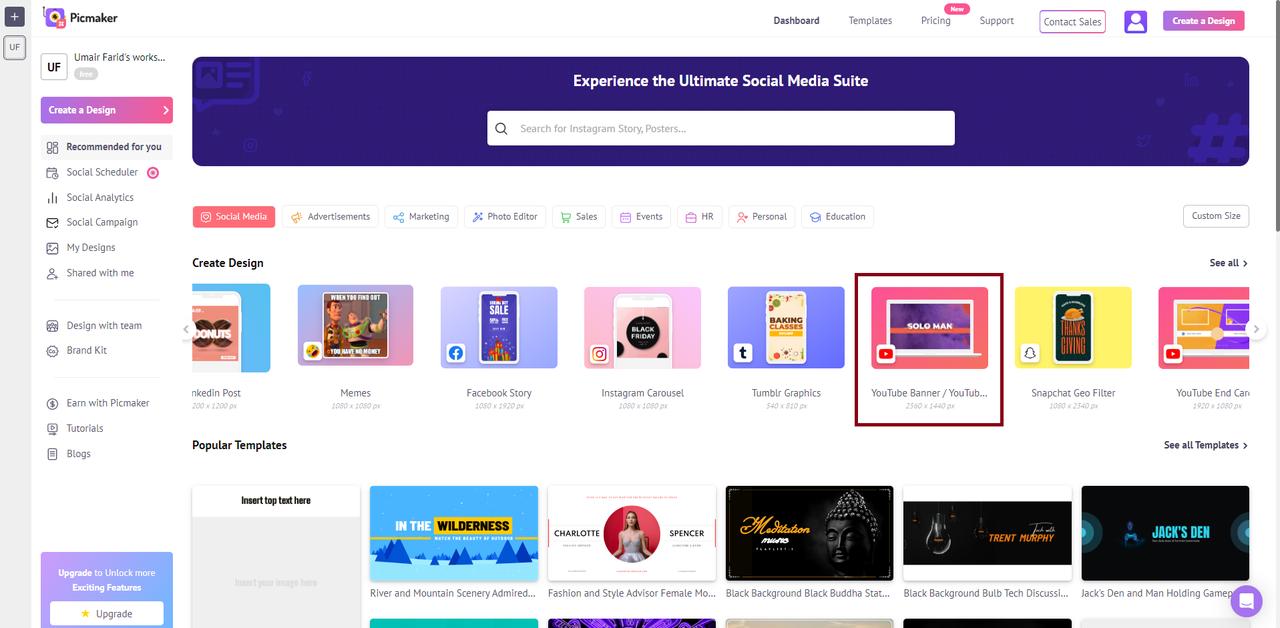Viewport: 1280px width, 628px height.
Task: Click Umair Farid's workspace name
Action: point(120,58)
